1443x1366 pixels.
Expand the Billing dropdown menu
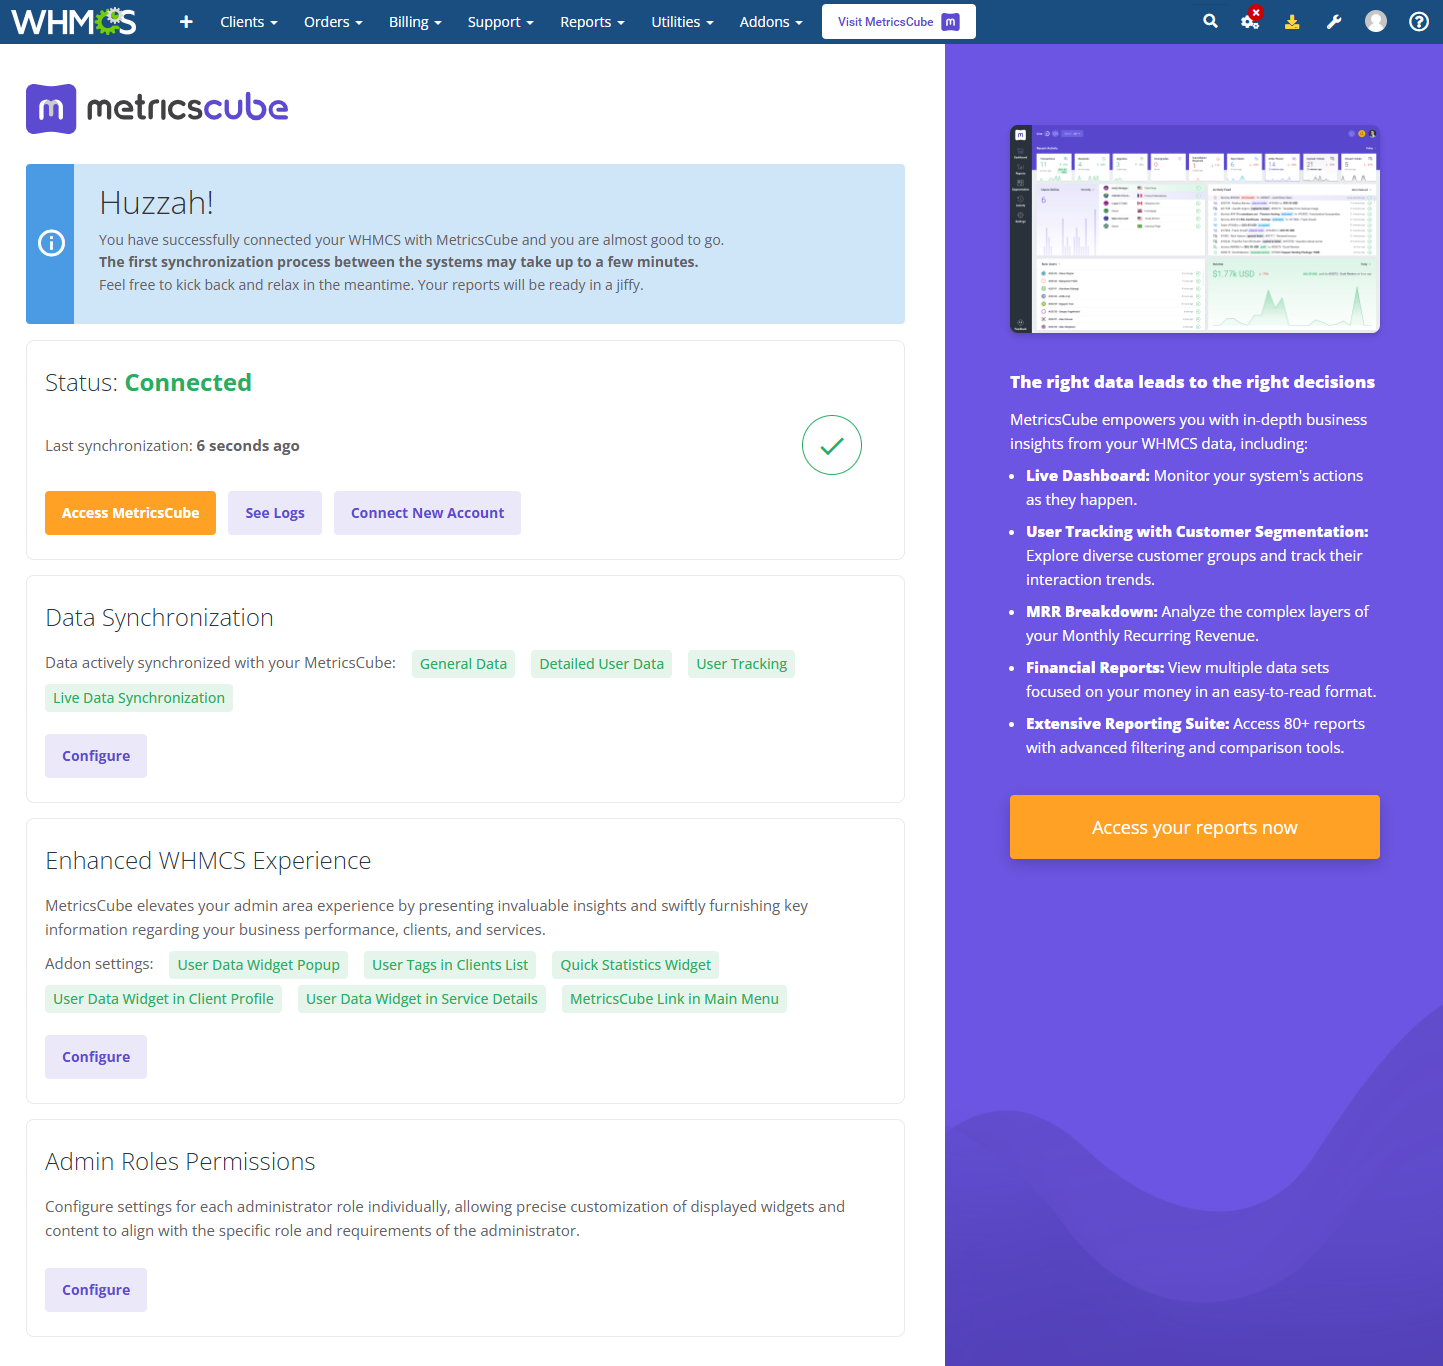tap(415, 22)
